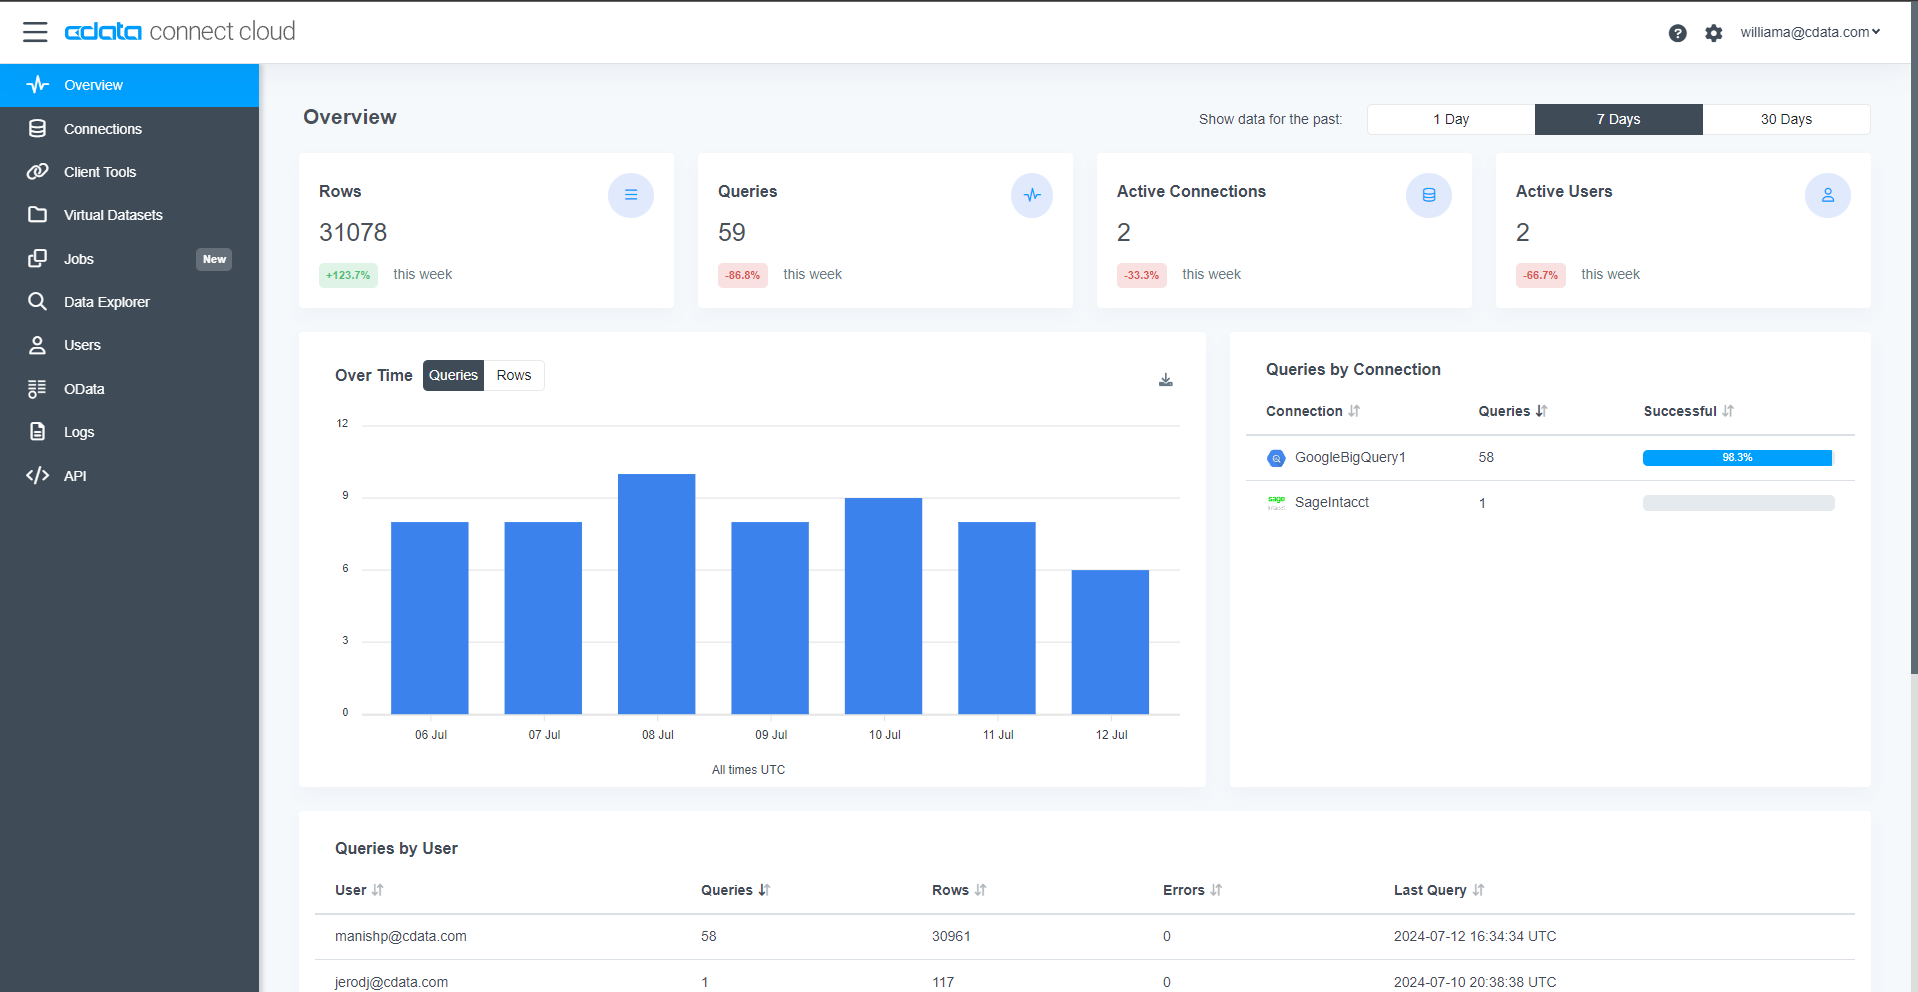The height and width of the screenshot is (992, 1918).
Task: Click the Rows card list icon
Action: pyautogui.click(x=630, y=195)
